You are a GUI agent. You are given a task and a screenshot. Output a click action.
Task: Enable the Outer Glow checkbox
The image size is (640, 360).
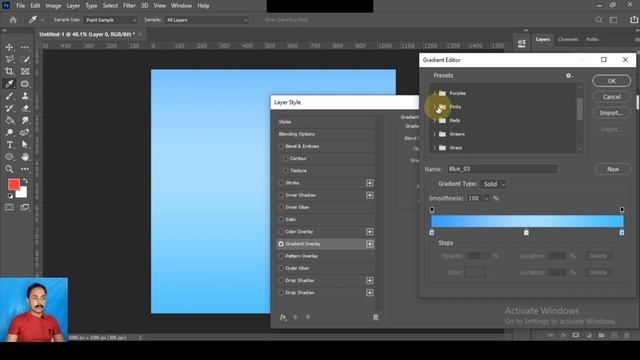pos(281,268)
